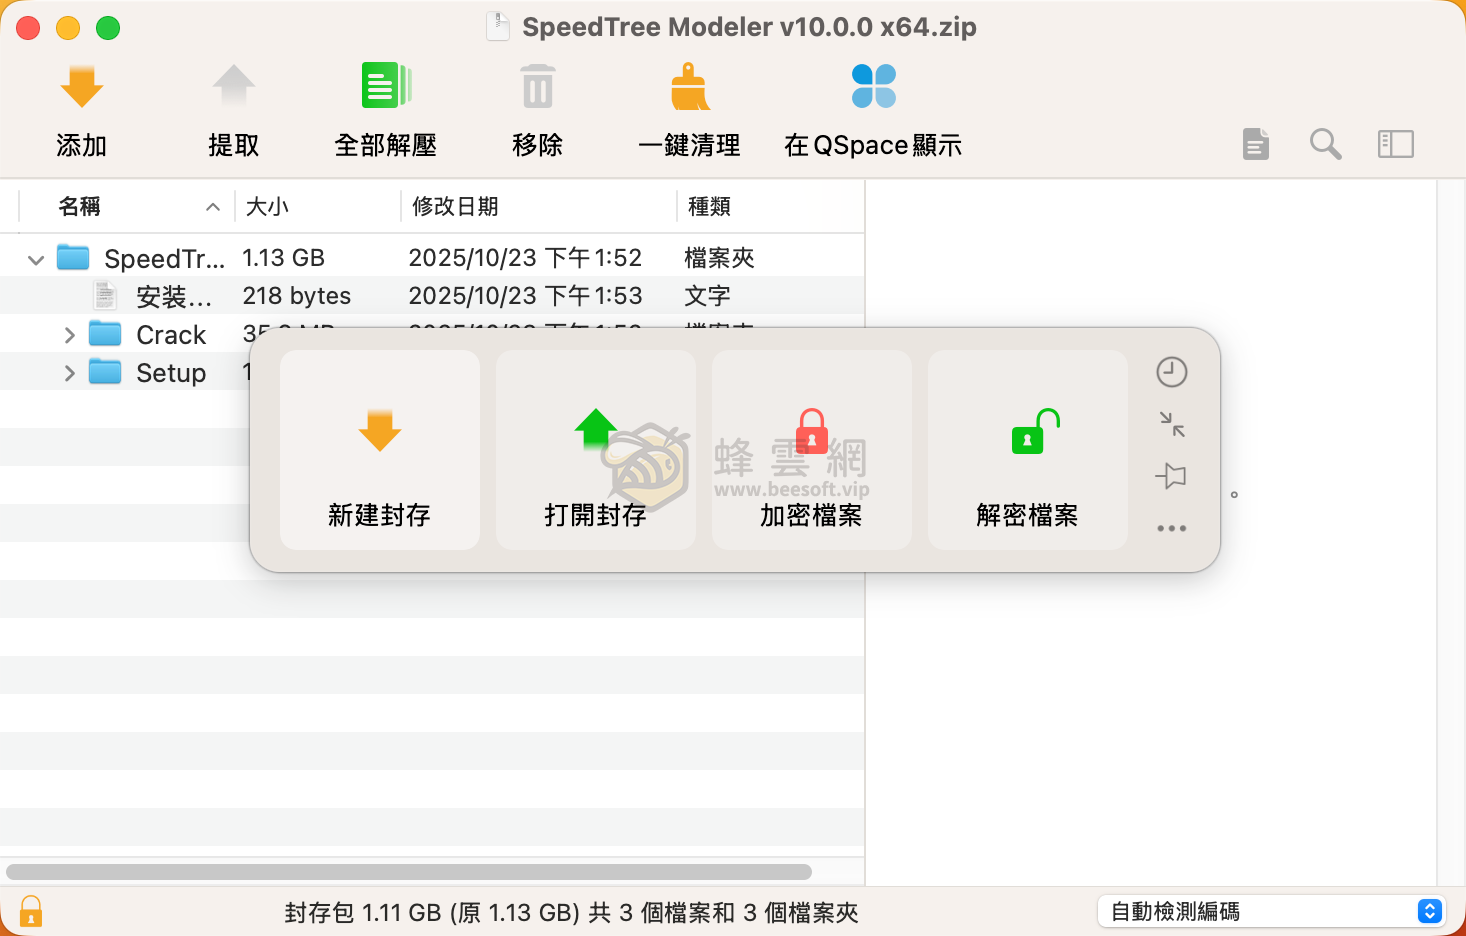Open the document info icon in toolbar

pos(1256,144)
